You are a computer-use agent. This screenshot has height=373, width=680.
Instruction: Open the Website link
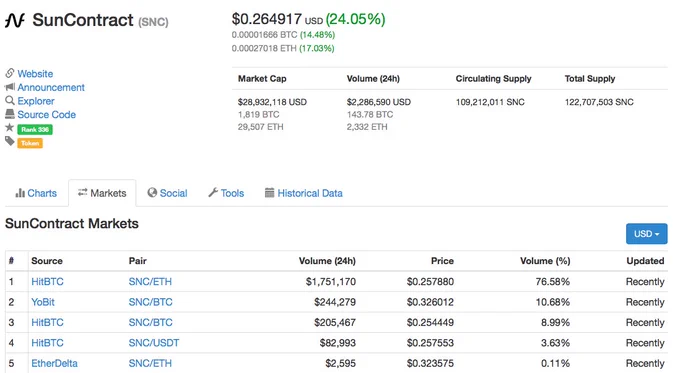click(35, 74)
